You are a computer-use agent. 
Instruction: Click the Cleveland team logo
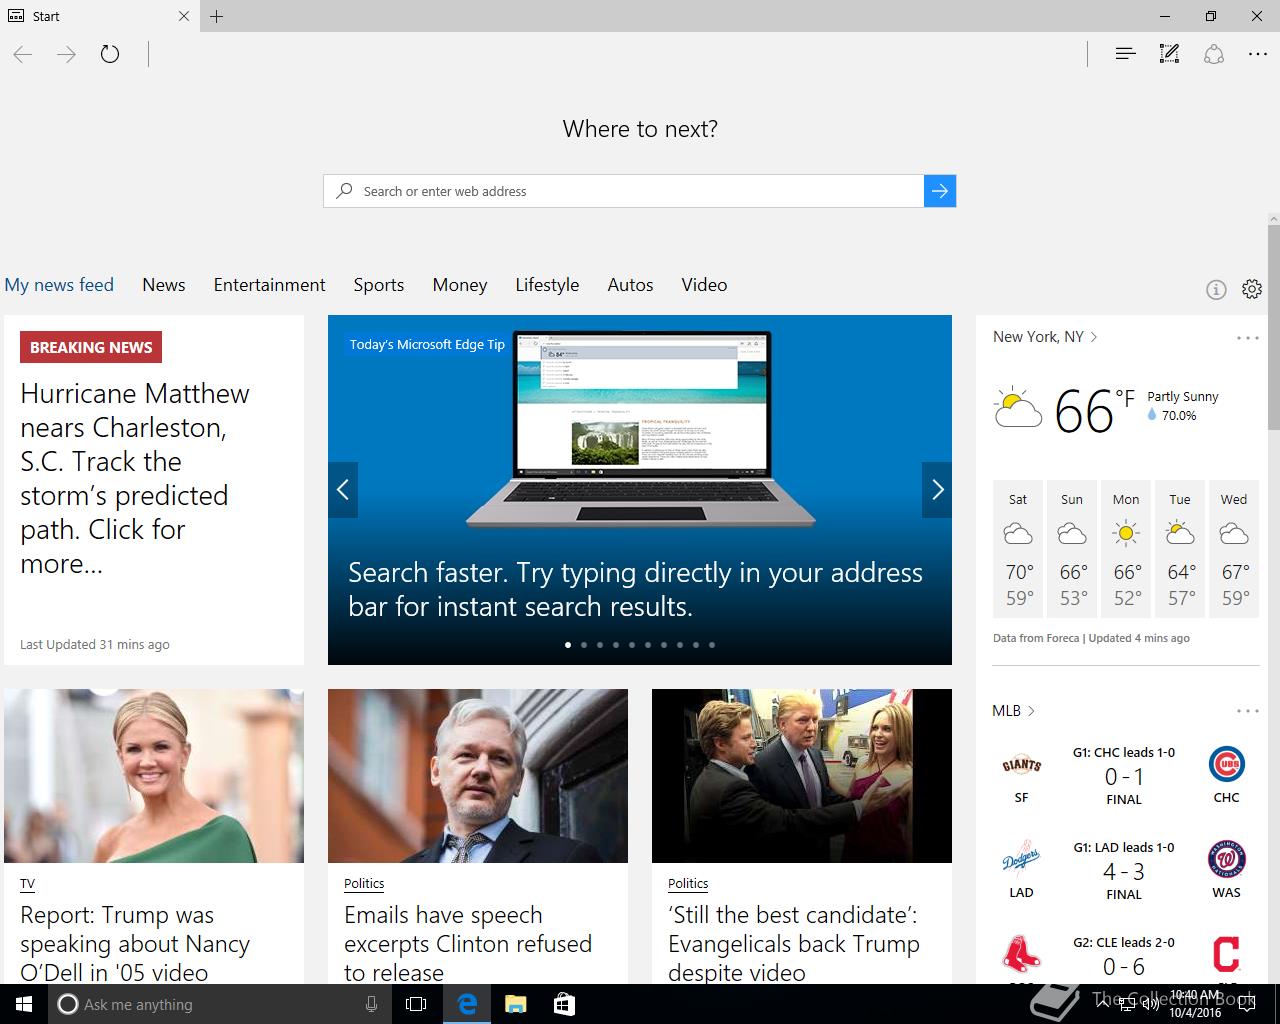click(x=1226, y=955)
